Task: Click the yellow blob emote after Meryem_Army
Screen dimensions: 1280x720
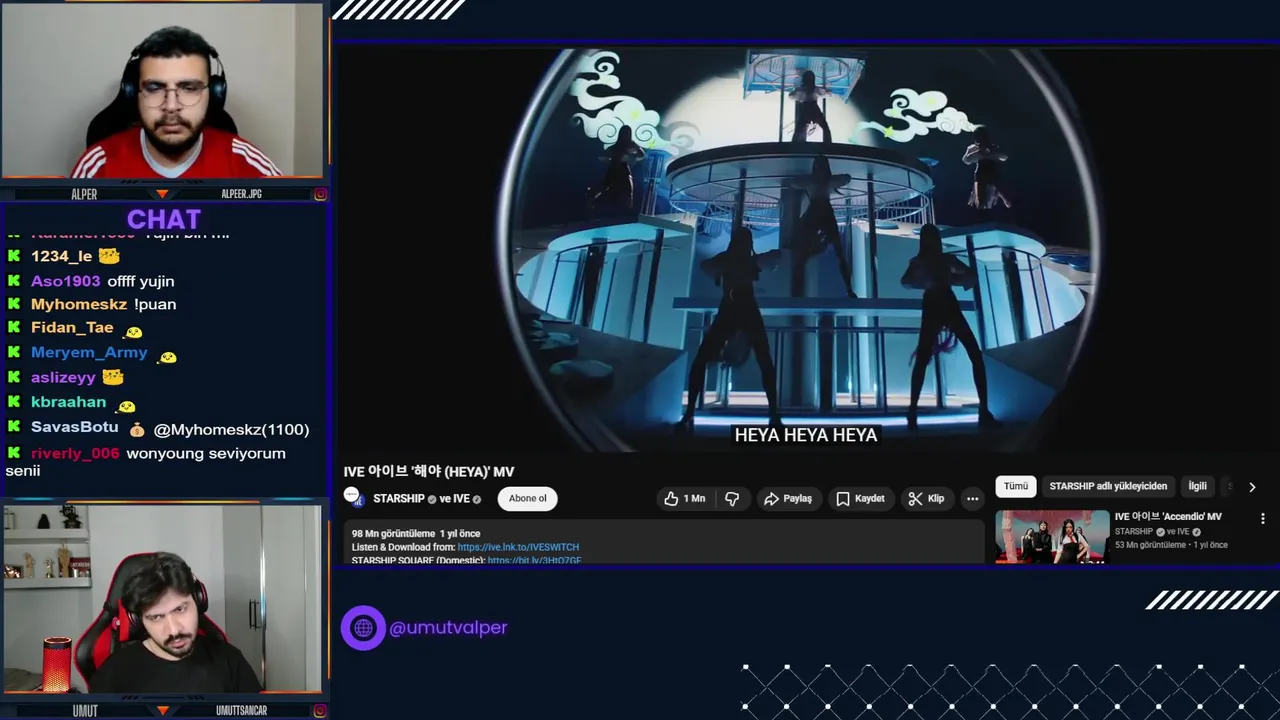Action: coord(167,356)
